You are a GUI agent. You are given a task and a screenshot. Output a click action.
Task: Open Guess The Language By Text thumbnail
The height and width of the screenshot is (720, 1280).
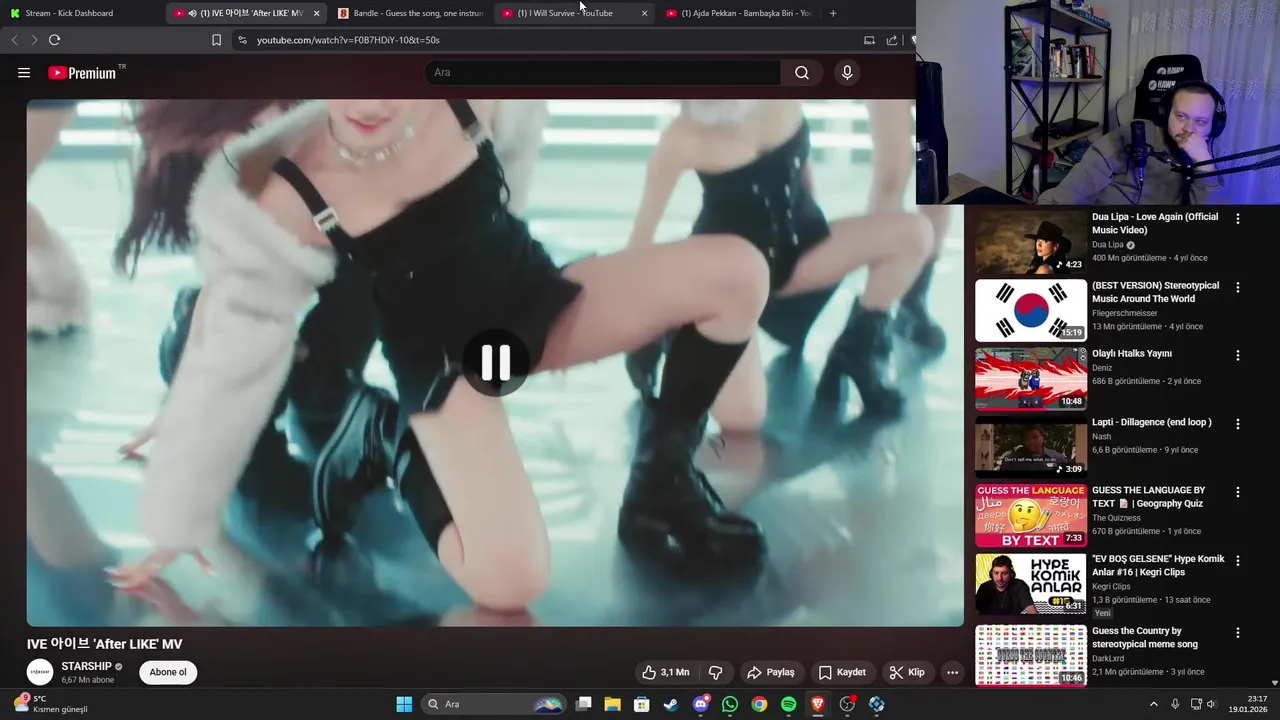coord(1030,516)
